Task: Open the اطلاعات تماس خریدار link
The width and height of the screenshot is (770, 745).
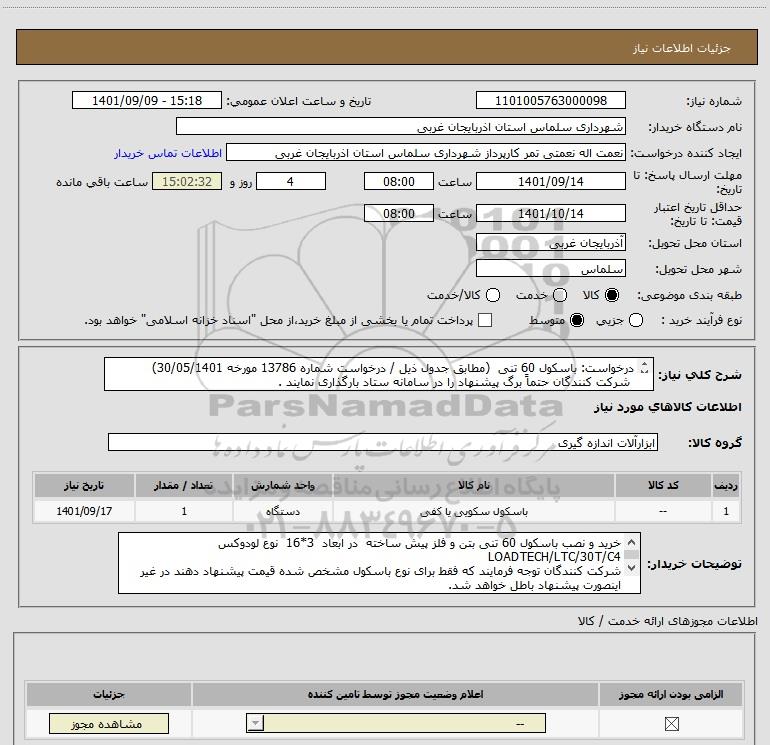Action: tap(168, 153)
